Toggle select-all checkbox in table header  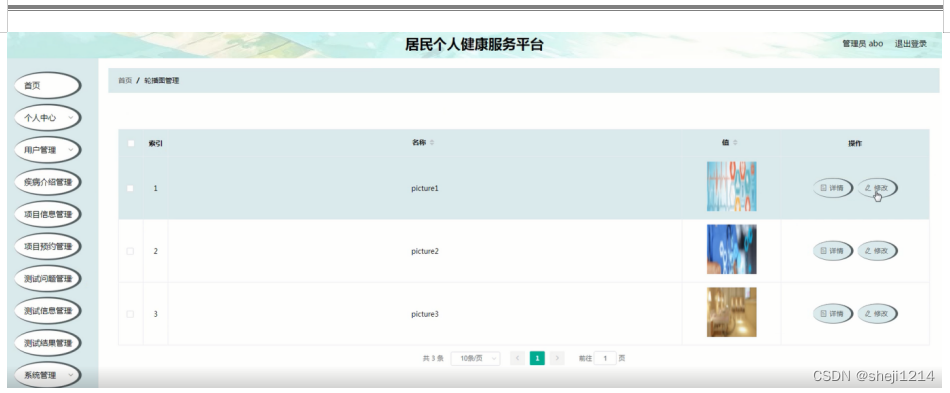(x=130, y=144)
